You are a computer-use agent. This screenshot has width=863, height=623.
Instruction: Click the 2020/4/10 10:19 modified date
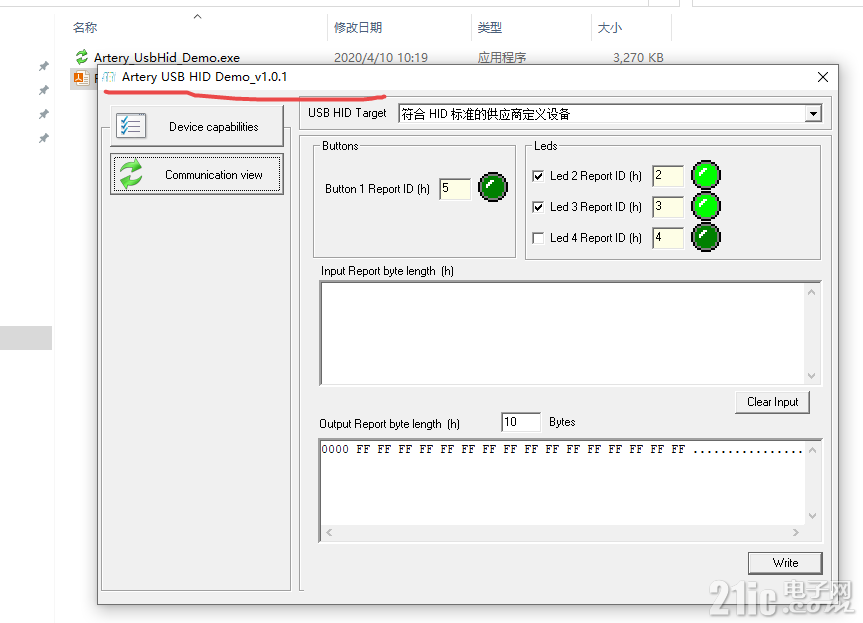coord(381,57)
